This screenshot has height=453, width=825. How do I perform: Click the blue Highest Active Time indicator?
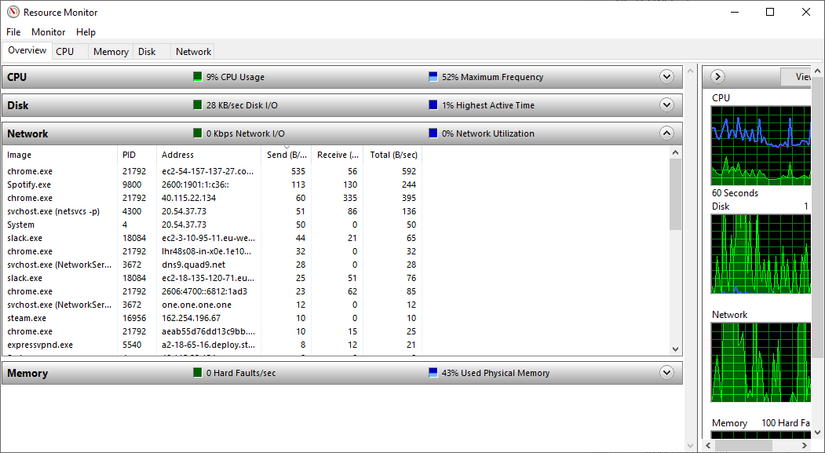(433, 105)
